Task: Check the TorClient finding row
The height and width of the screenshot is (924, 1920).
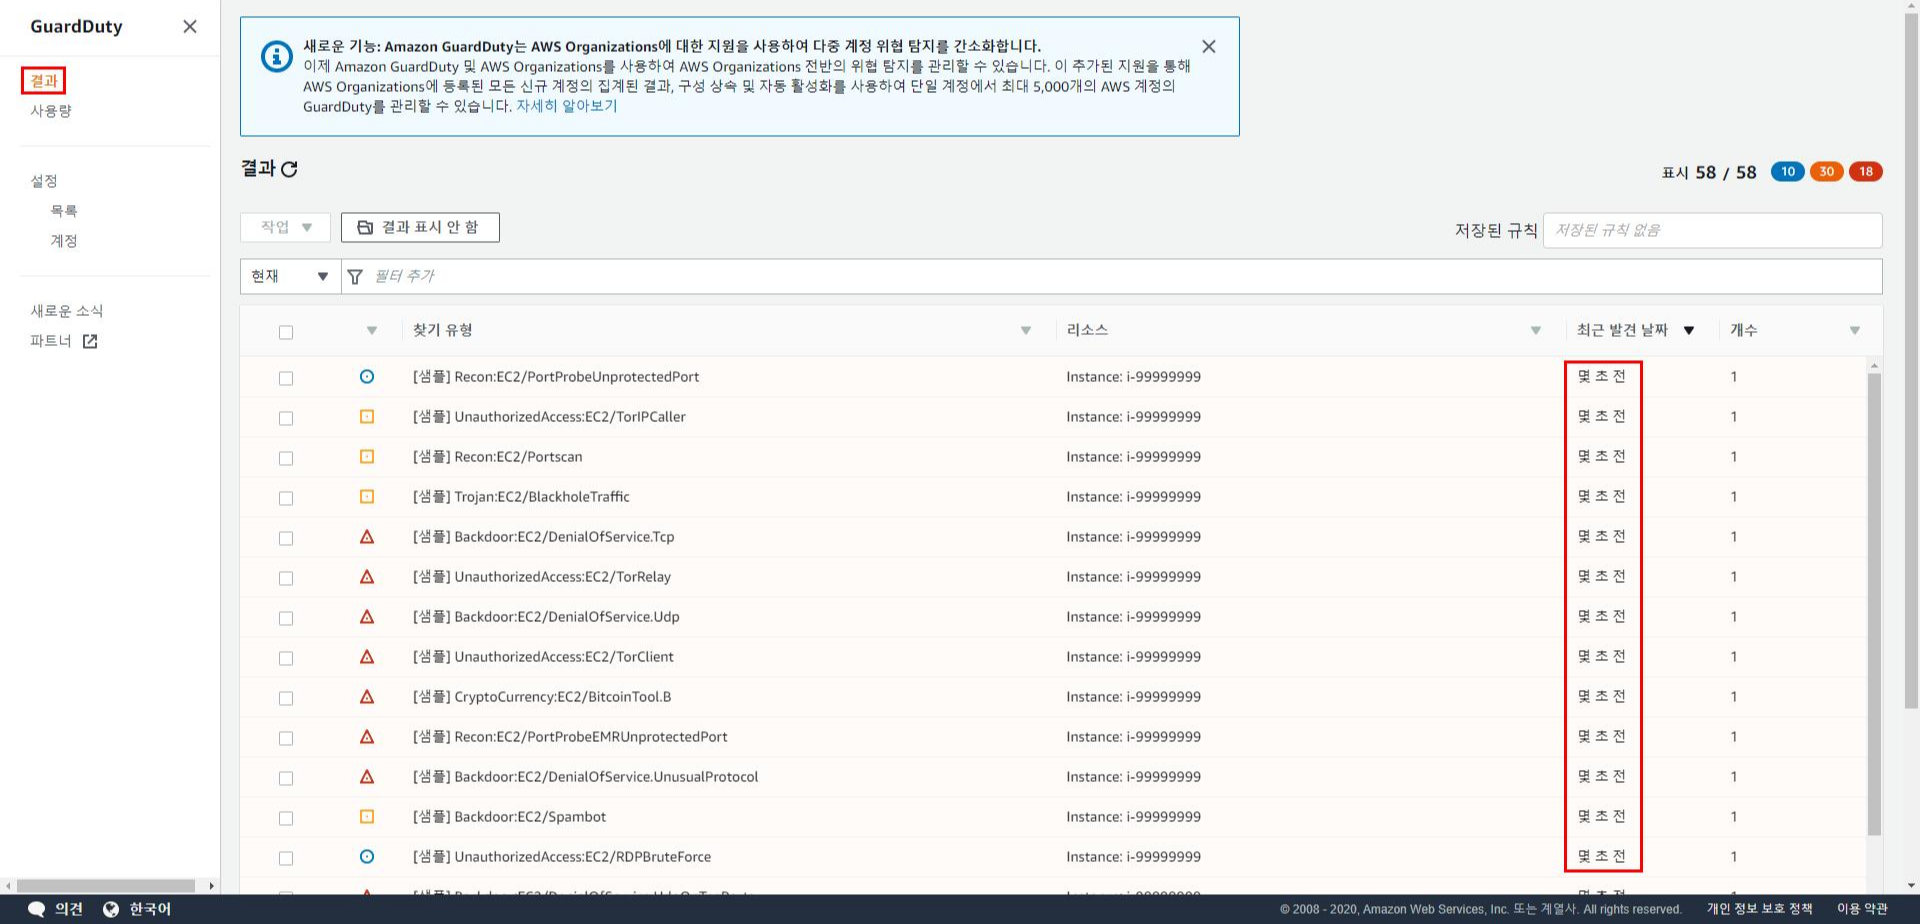Action: 286,658
